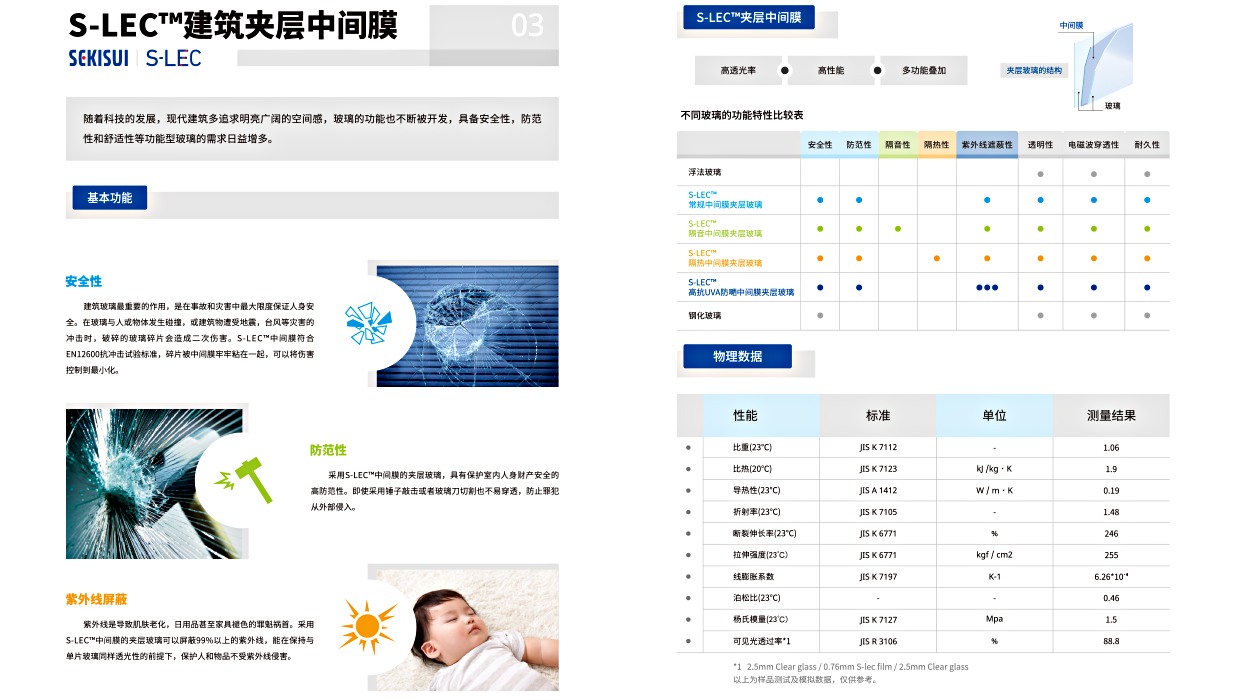1260x700 pixels.
Task: Select the 钢化玻璃 row label
Action: click(x=705, y=316)
